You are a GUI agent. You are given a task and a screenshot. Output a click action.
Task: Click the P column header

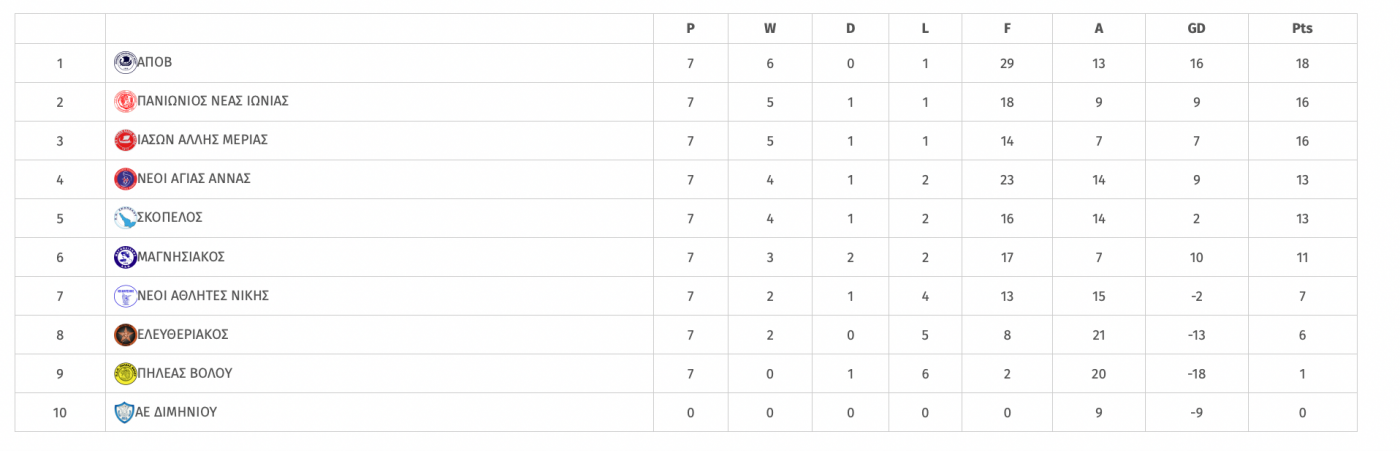(x=690, y=28)
